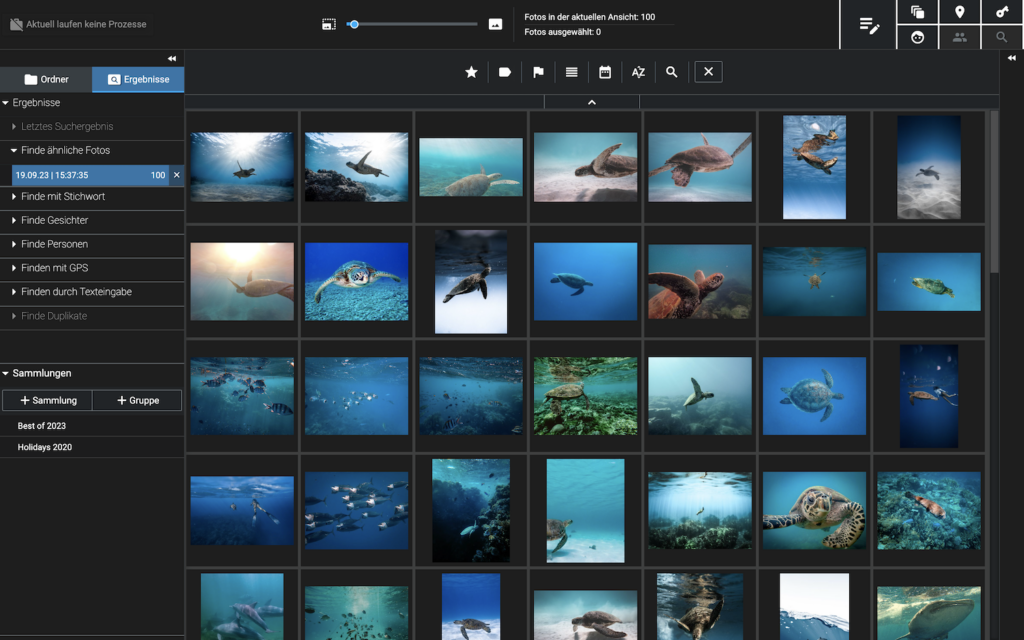Click the key icon in top right
Image resolution: width=1024 pixels, height=640 pixels.
(1002, 12)
